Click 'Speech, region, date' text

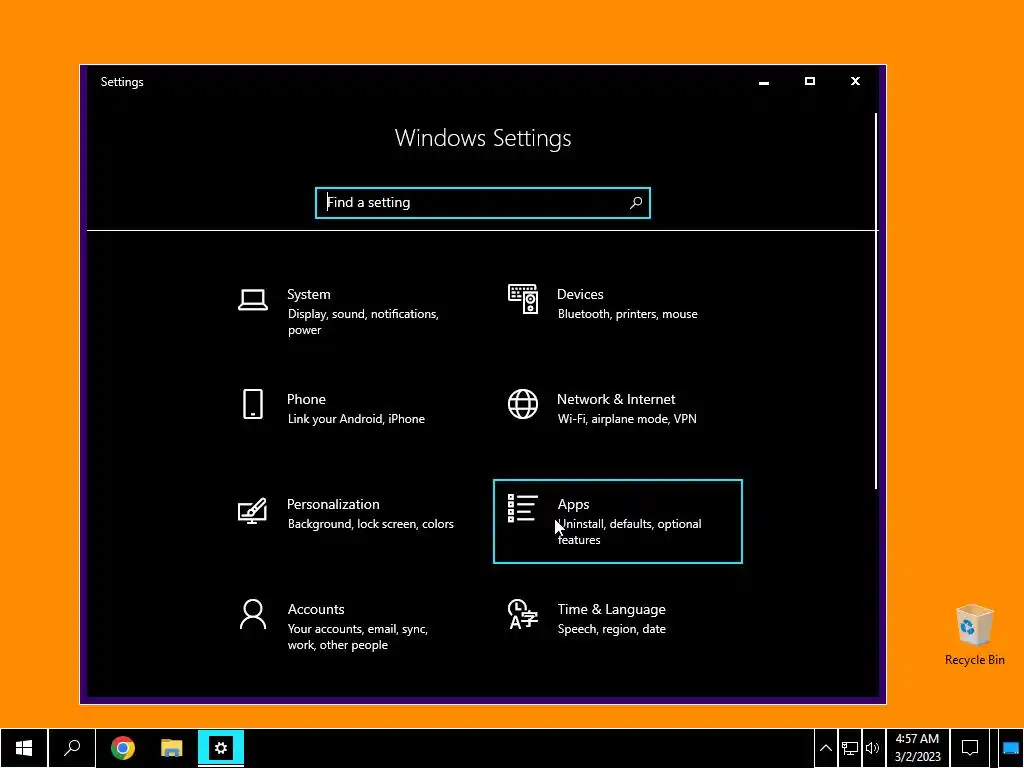tap(611, 629)
